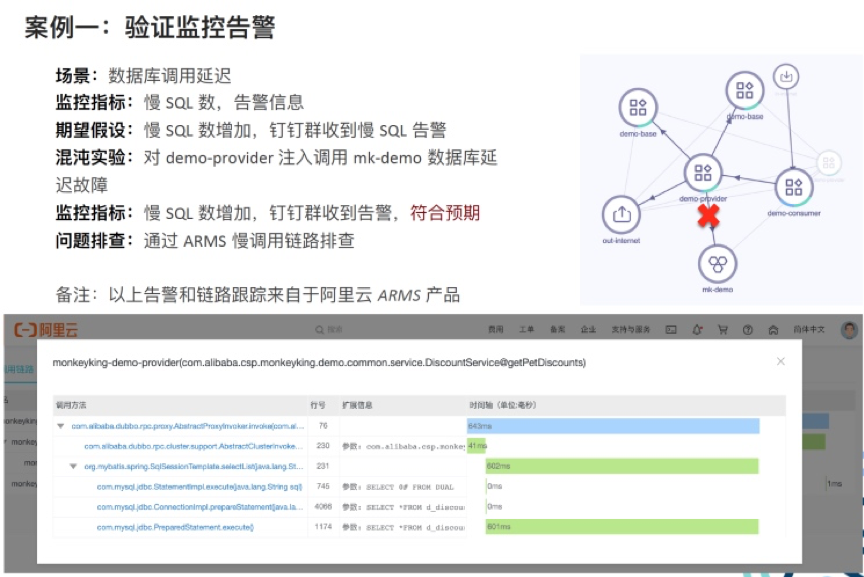Click the 41ms timeline bar
Image resolution: width=864 pixels, height=577 pixels.
pos(477,446)
